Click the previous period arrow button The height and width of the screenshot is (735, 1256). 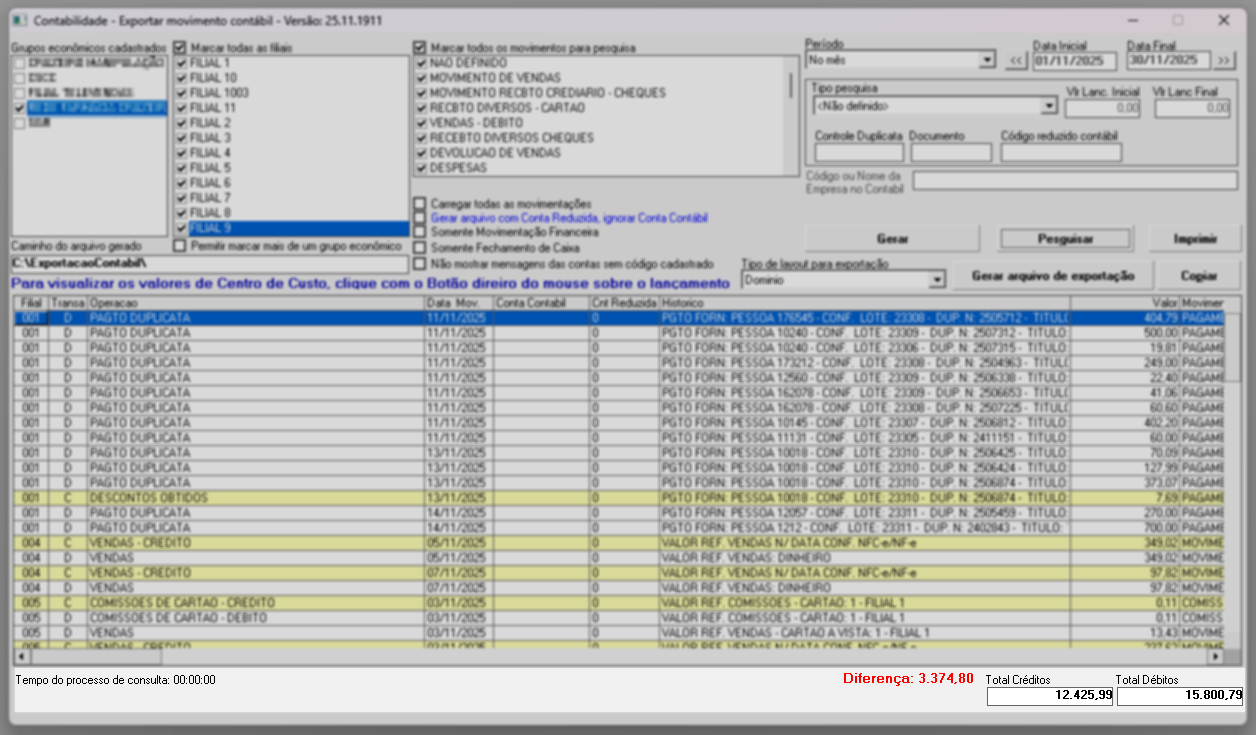coord(1016,61)
